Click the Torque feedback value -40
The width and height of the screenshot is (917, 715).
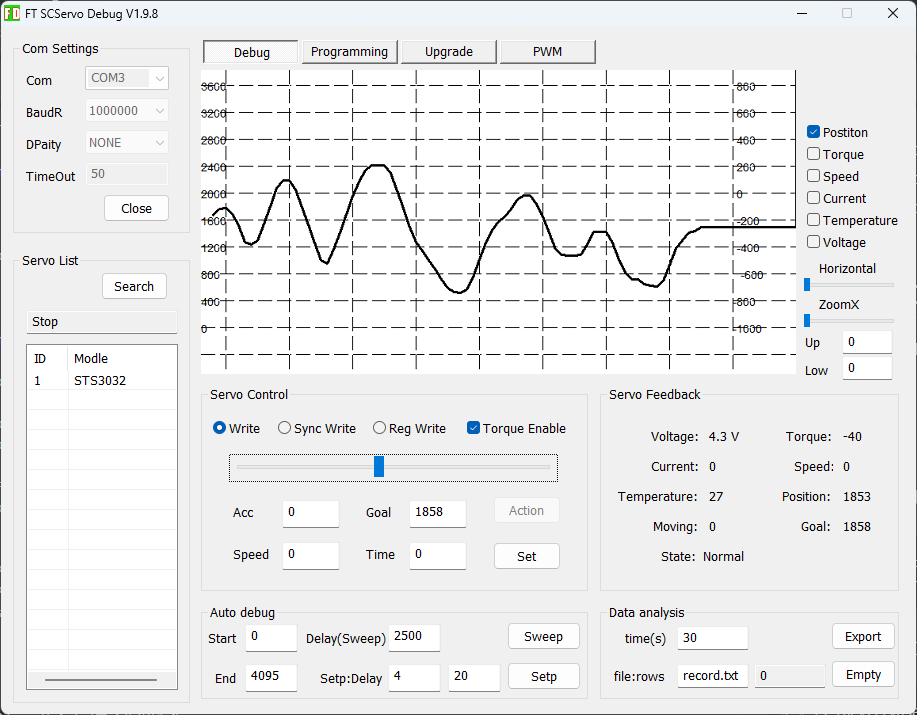(x=852, y=437)
